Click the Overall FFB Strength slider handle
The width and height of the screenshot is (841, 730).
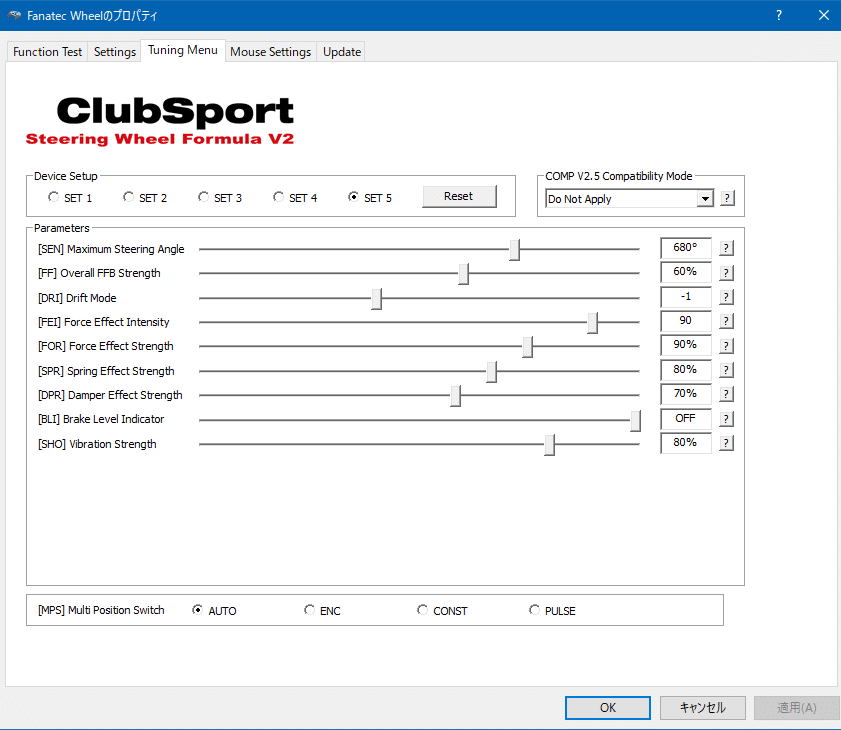(463, 274)
